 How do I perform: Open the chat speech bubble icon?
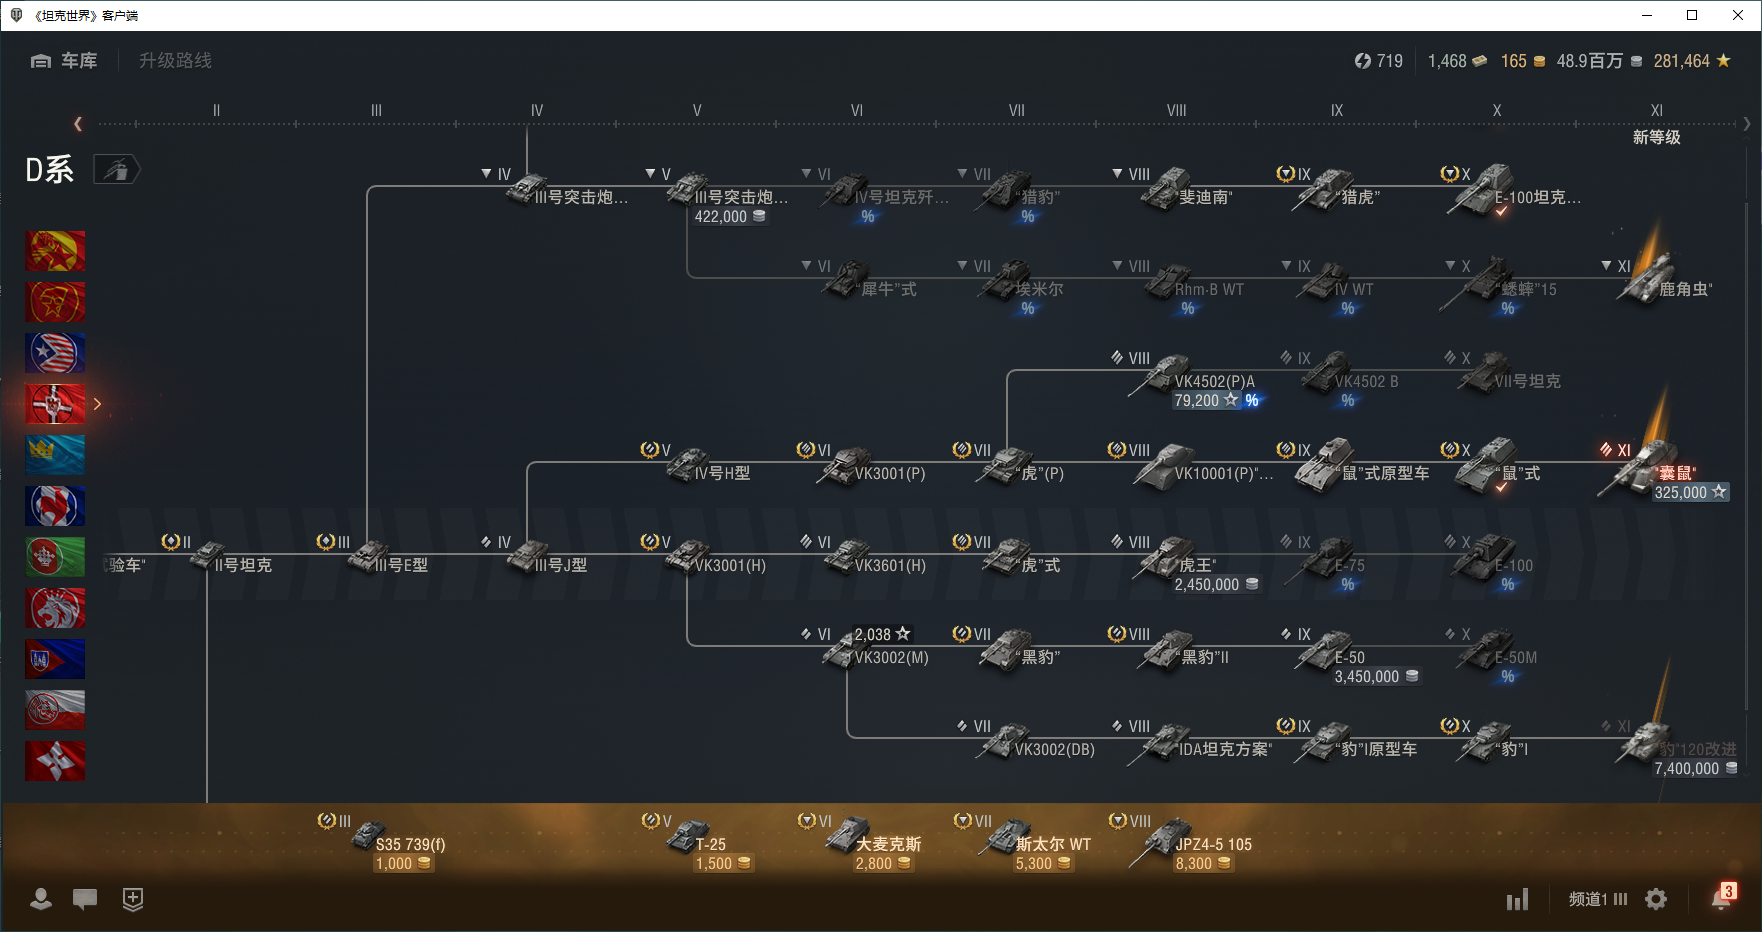85,899
